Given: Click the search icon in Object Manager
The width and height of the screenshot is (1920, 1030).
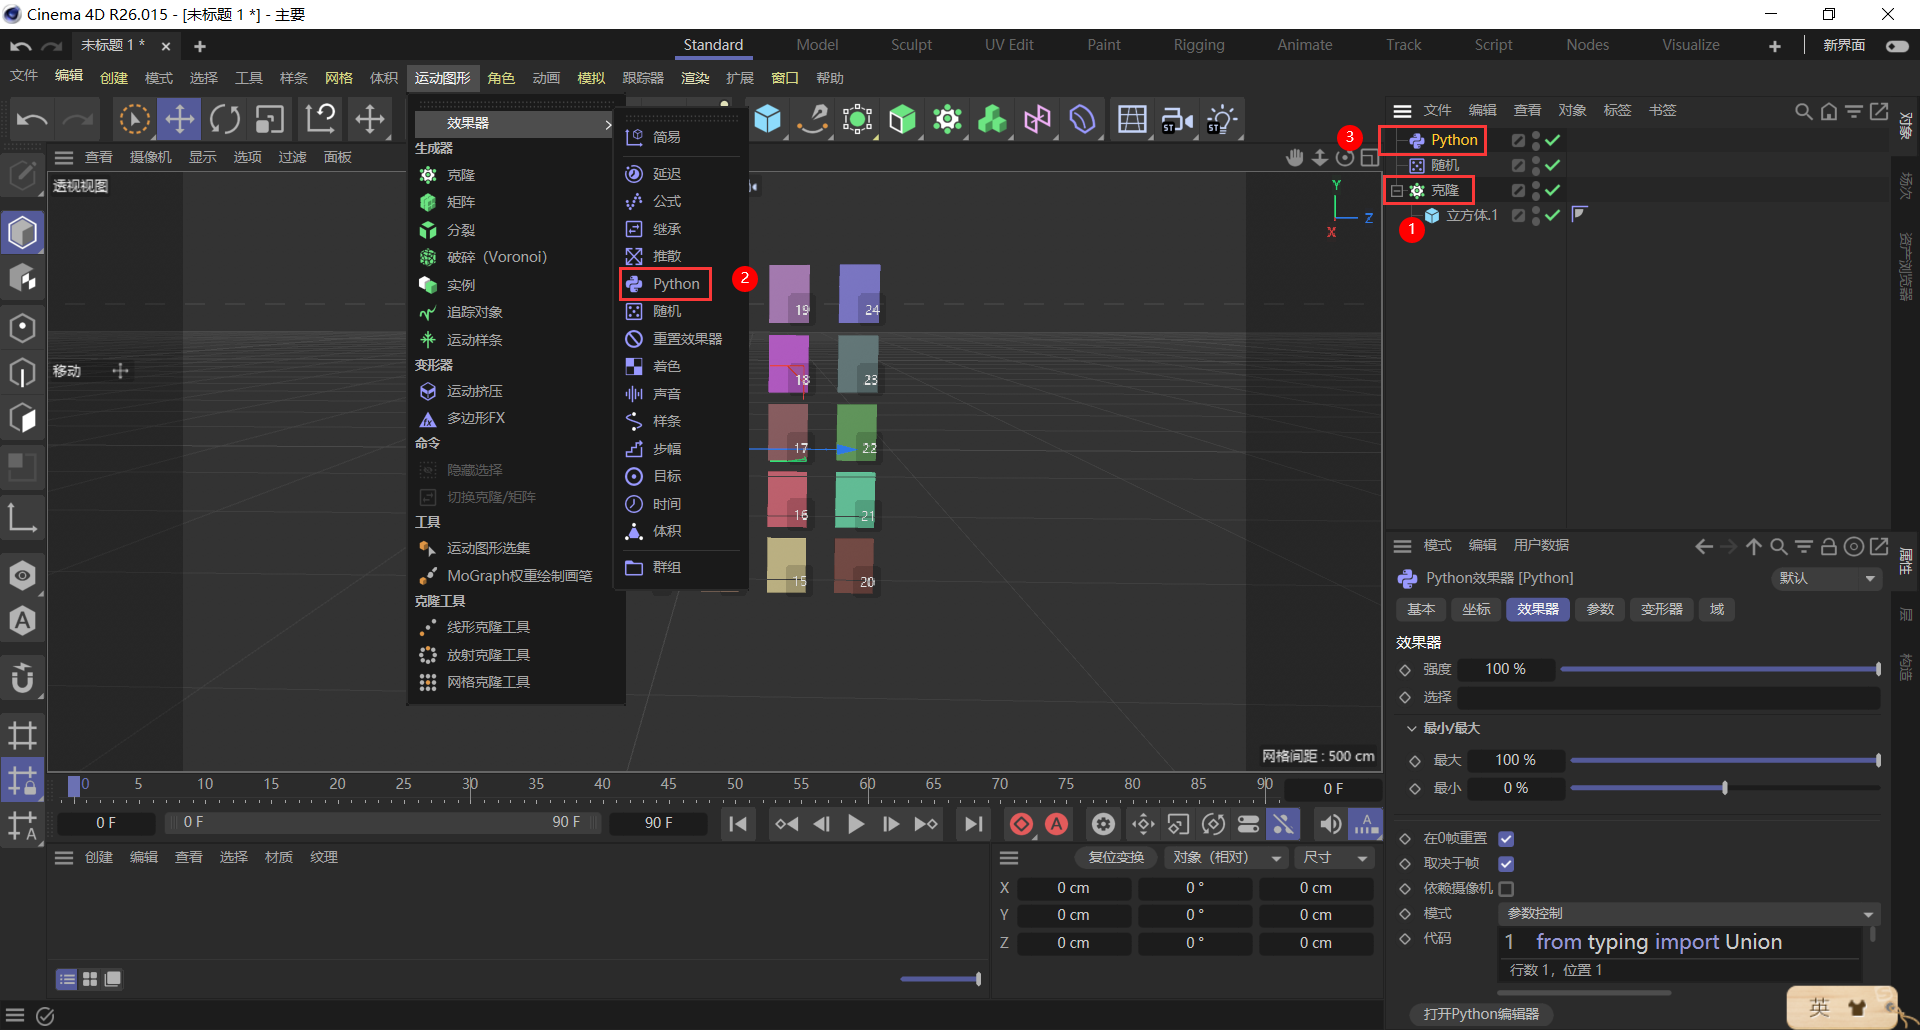Looking at the screenshot, I should (1803, 111).
